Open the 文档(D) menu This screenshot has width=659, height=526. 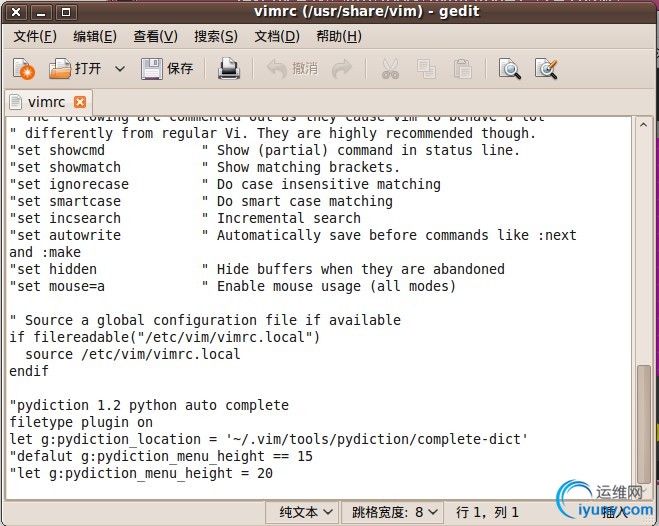pyautogui.click(x=277, y=37)
